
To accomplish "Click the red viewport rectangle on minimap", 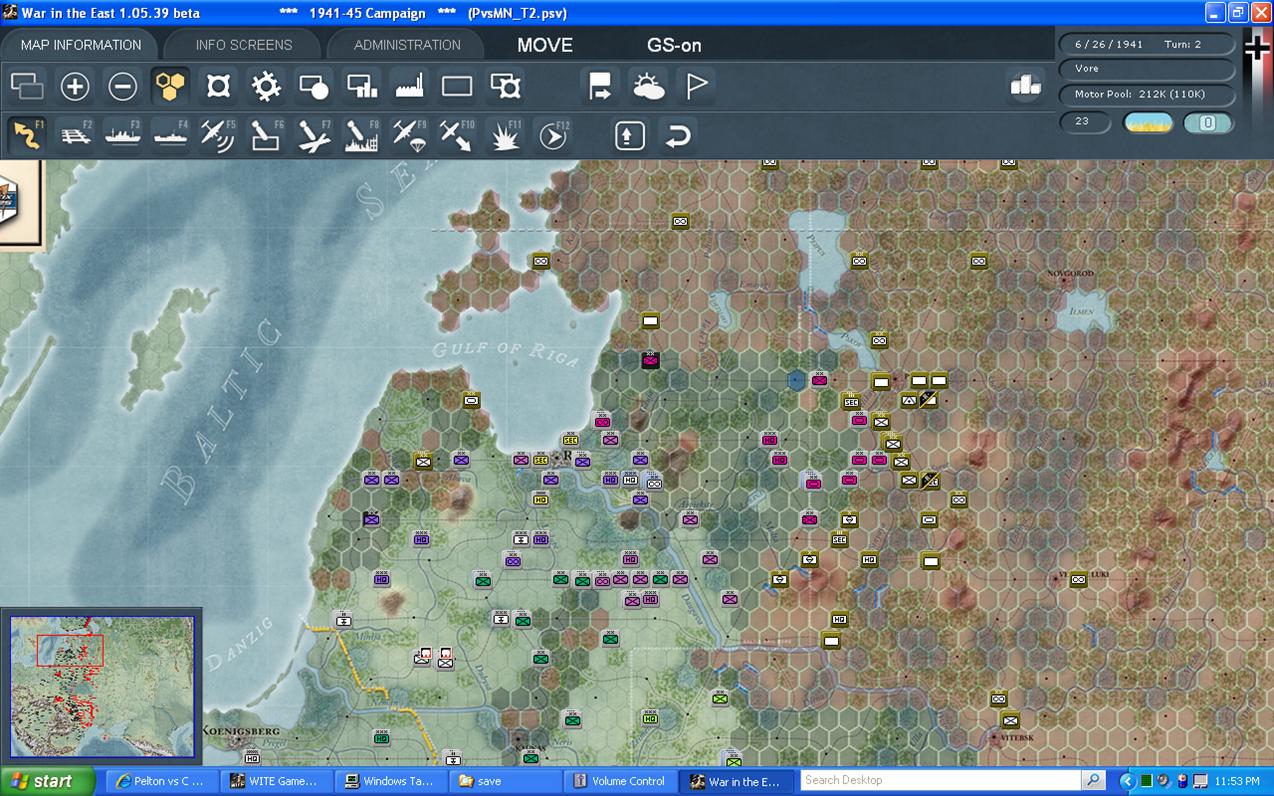I will click(70, 650).
